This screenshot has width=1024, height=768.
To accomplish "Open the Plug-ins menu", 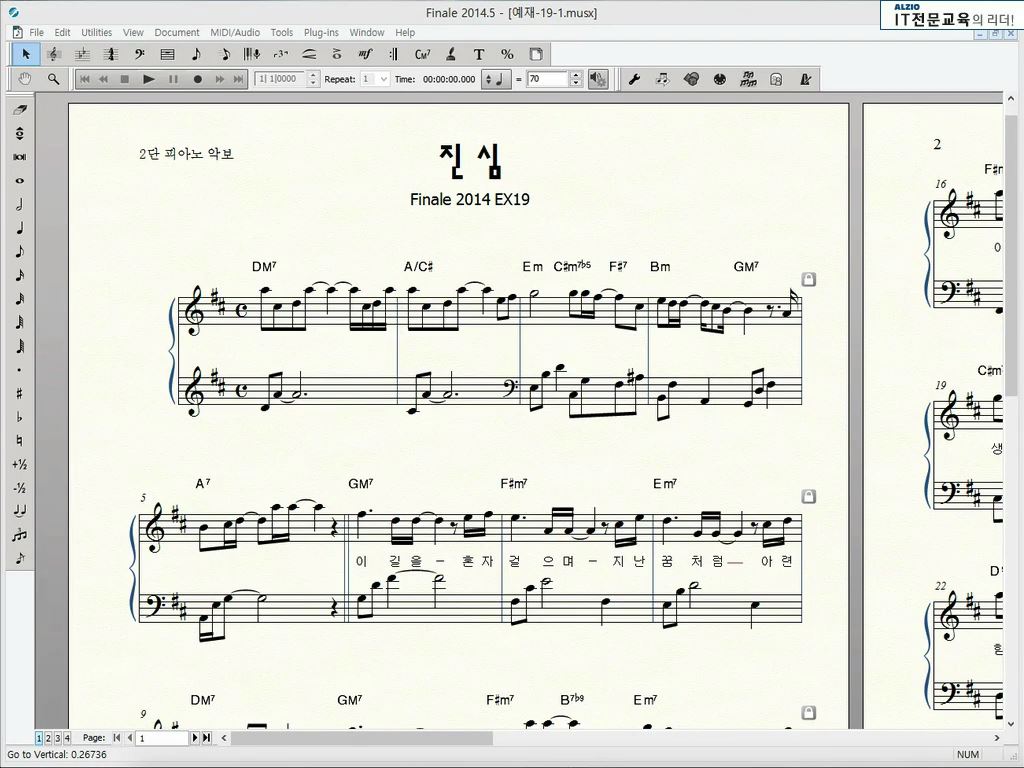I will [x=321, y=32].
